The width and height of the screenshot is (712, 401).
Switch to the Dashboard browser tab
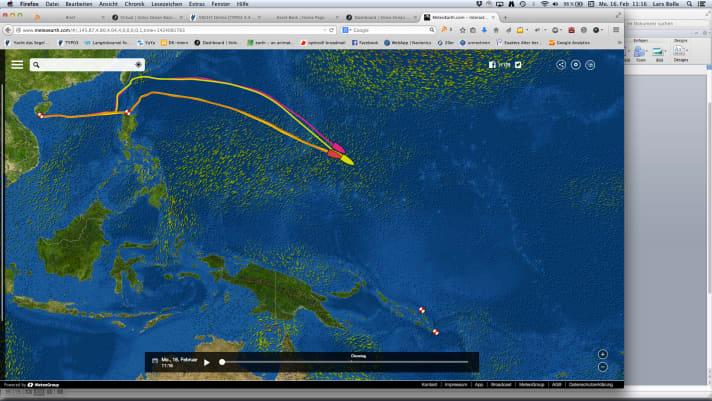point(377,18)
